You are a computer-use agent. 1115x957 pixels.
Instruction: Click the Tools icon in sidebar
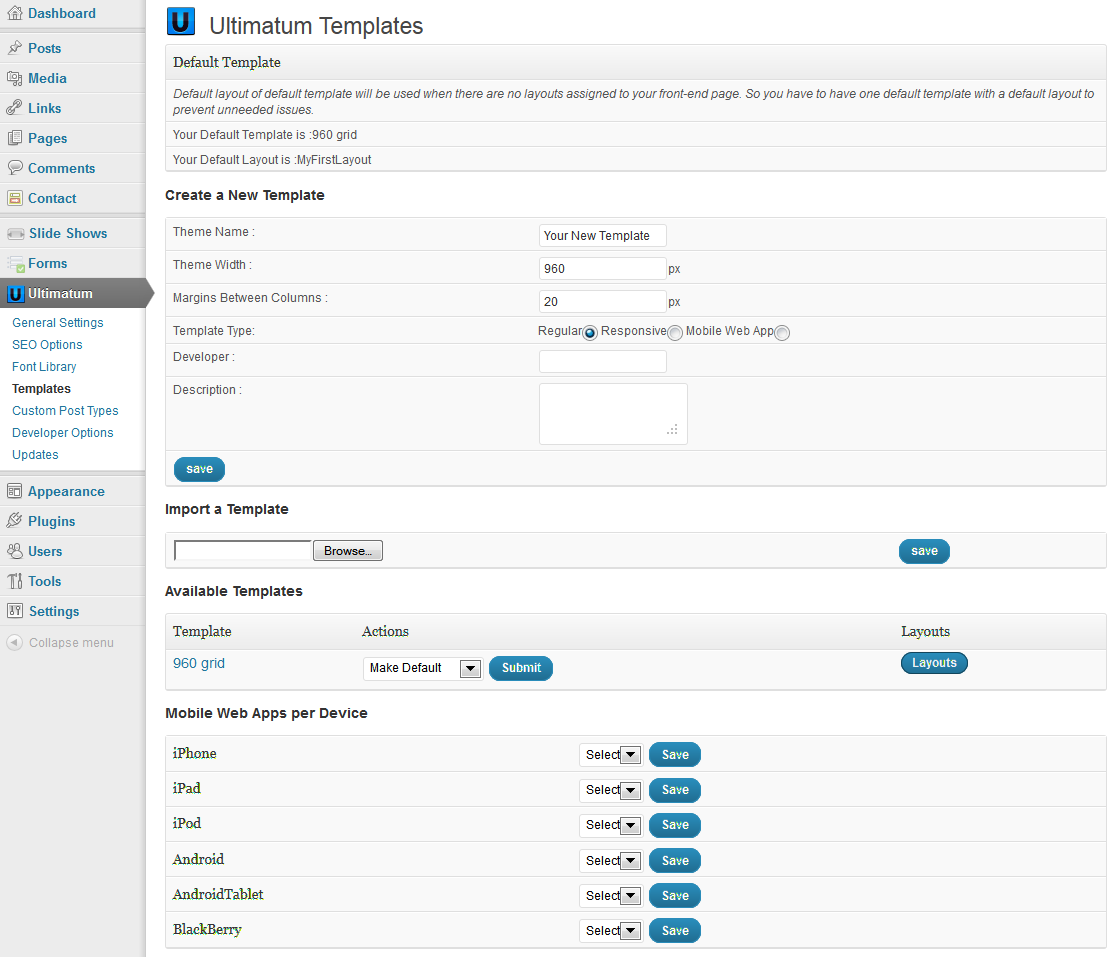(14, 581)
